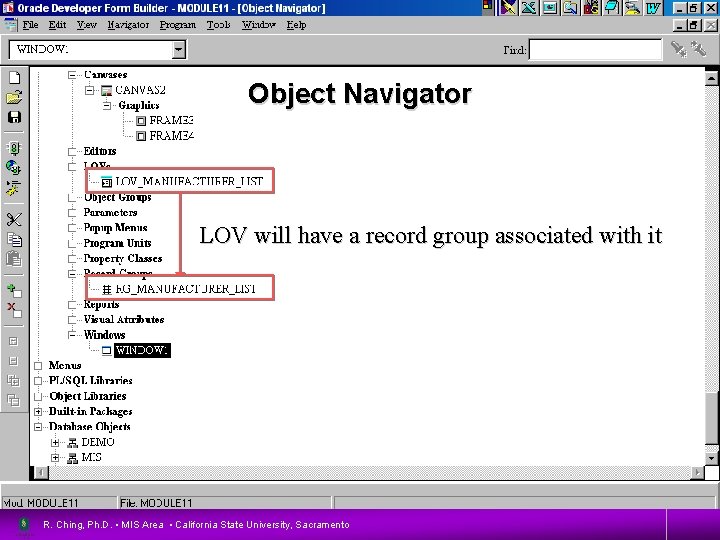This screenshot has width=720, height=540.
Task: Click the Expand node sidebar icon
Action: (x=13, y=341)
